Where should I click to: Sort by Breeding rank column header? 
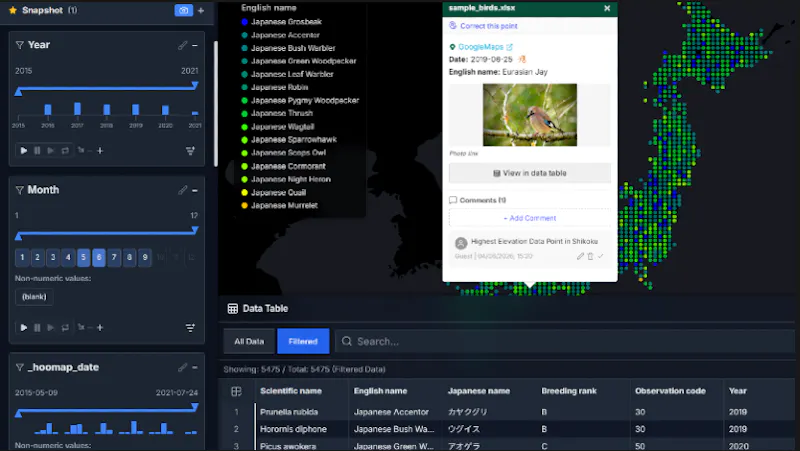point(569,391)
